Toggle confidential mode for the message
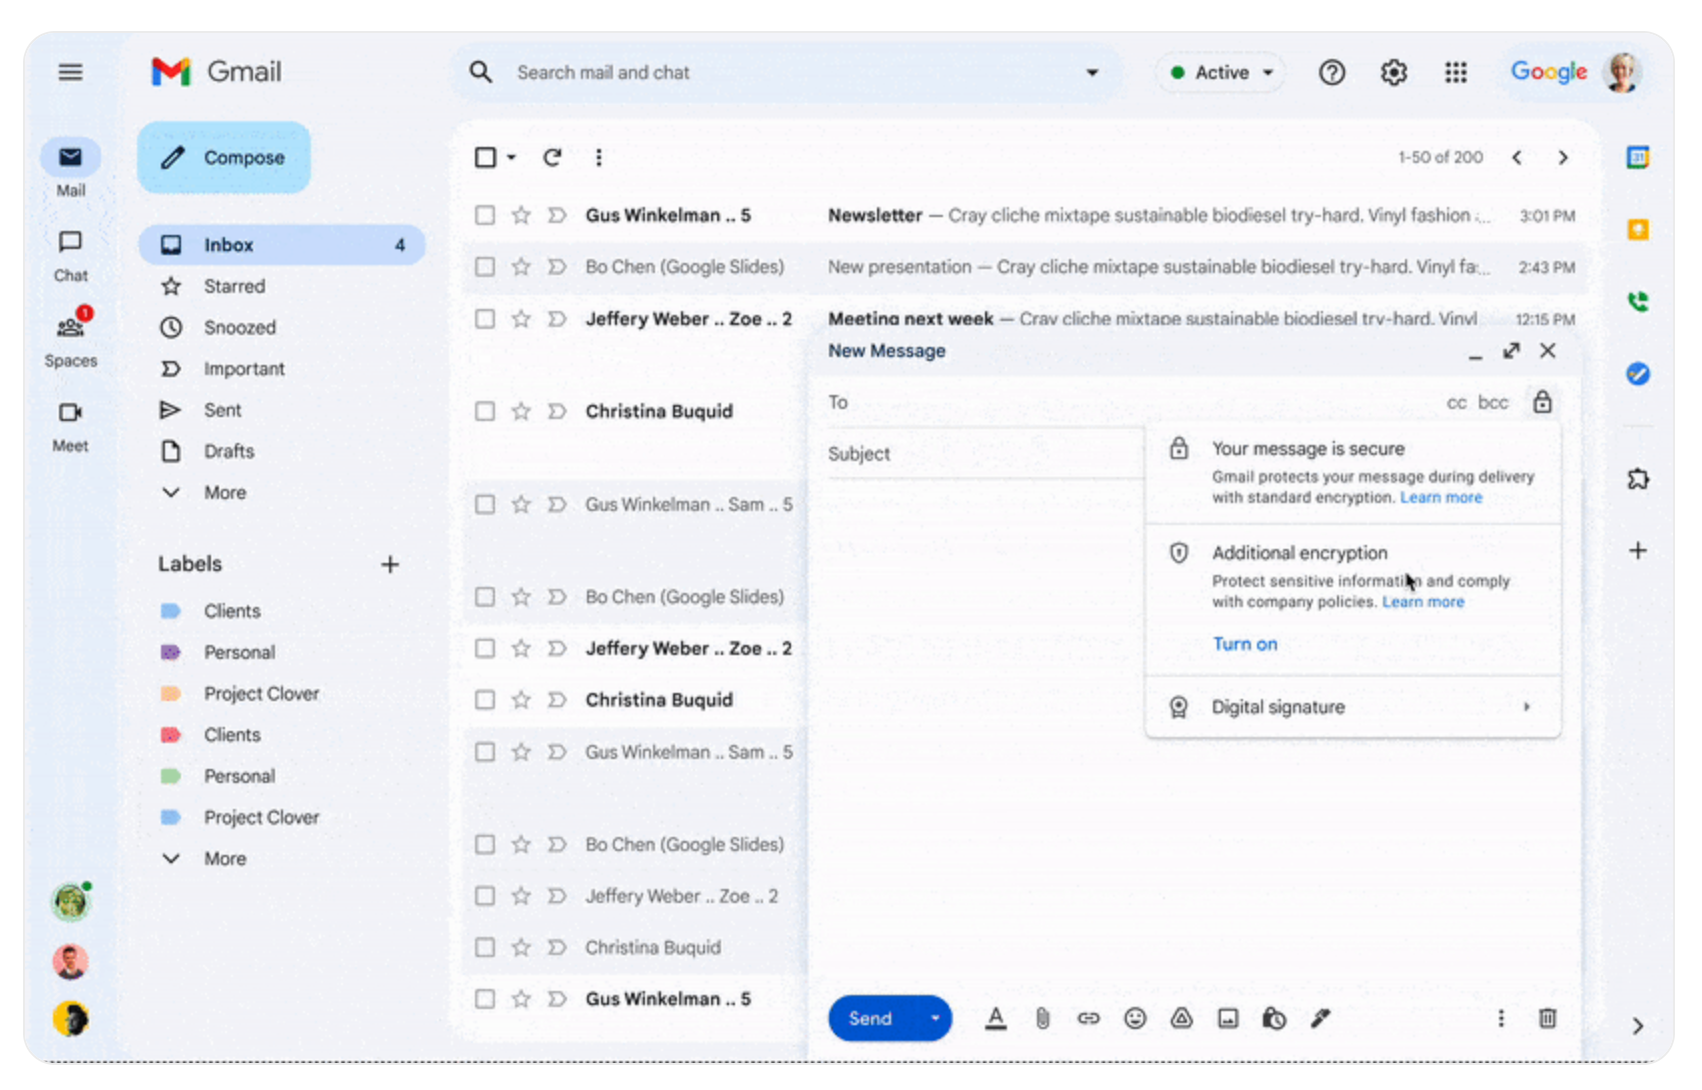Screen dimensions: 1702x1090 (1274, 1018)
